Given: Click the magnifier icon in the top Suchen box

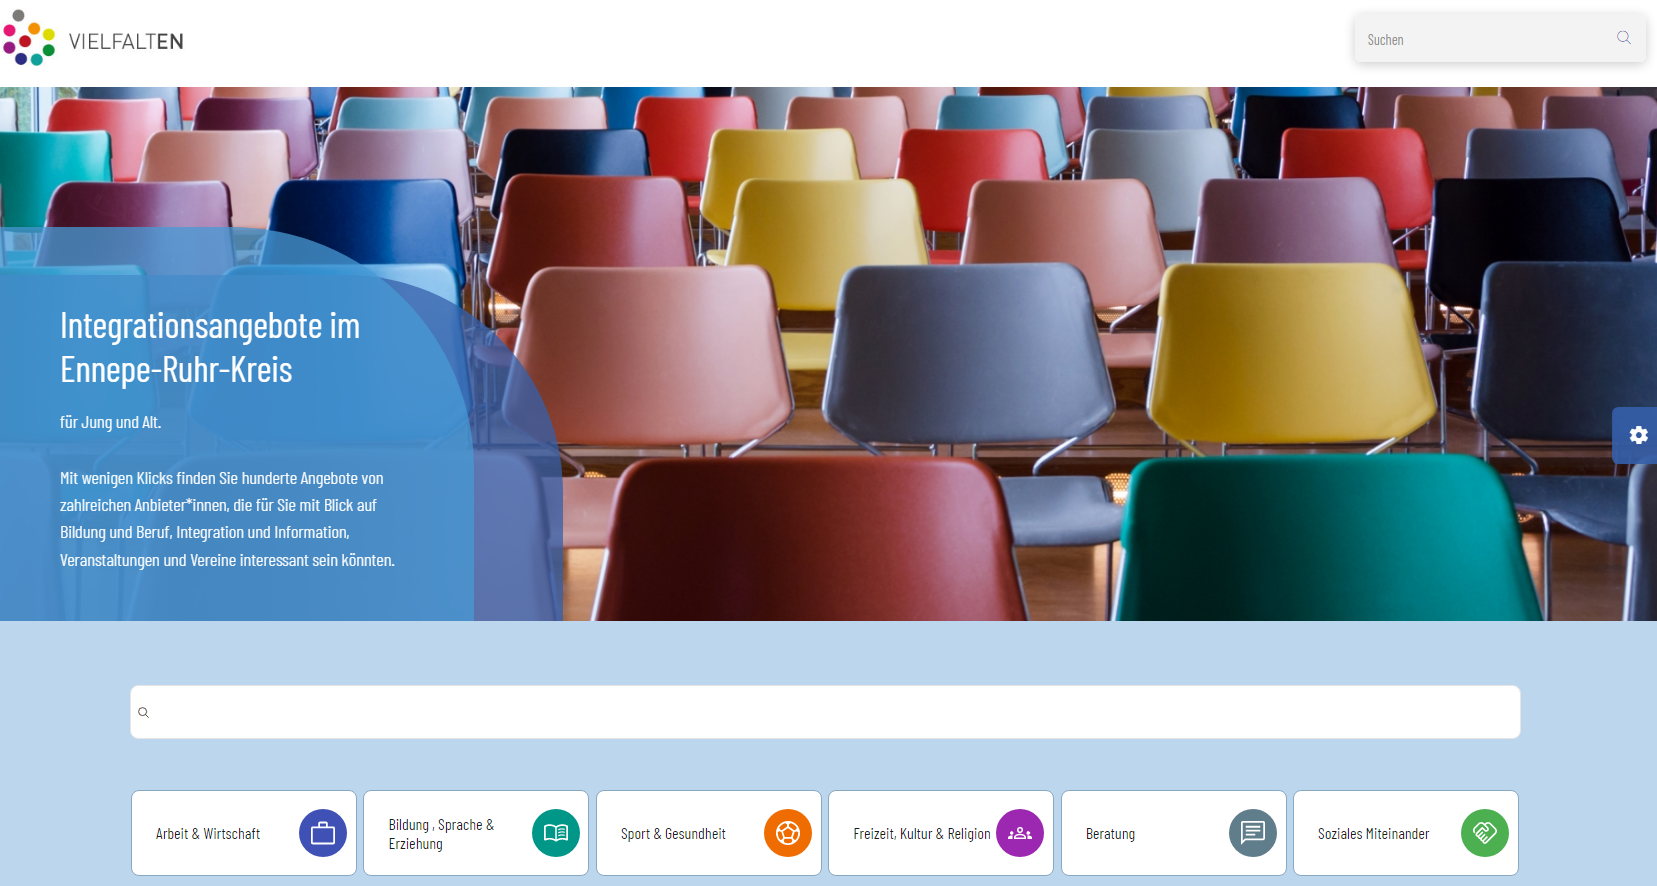Looking at the screenshot, I should 1623,38.
